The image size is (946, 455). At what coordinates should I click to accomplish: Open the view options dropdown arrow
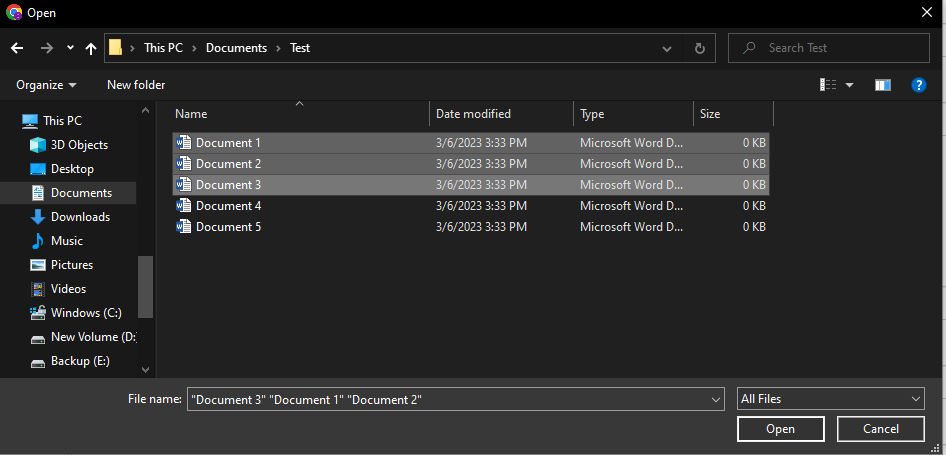(x=850, y=85)
